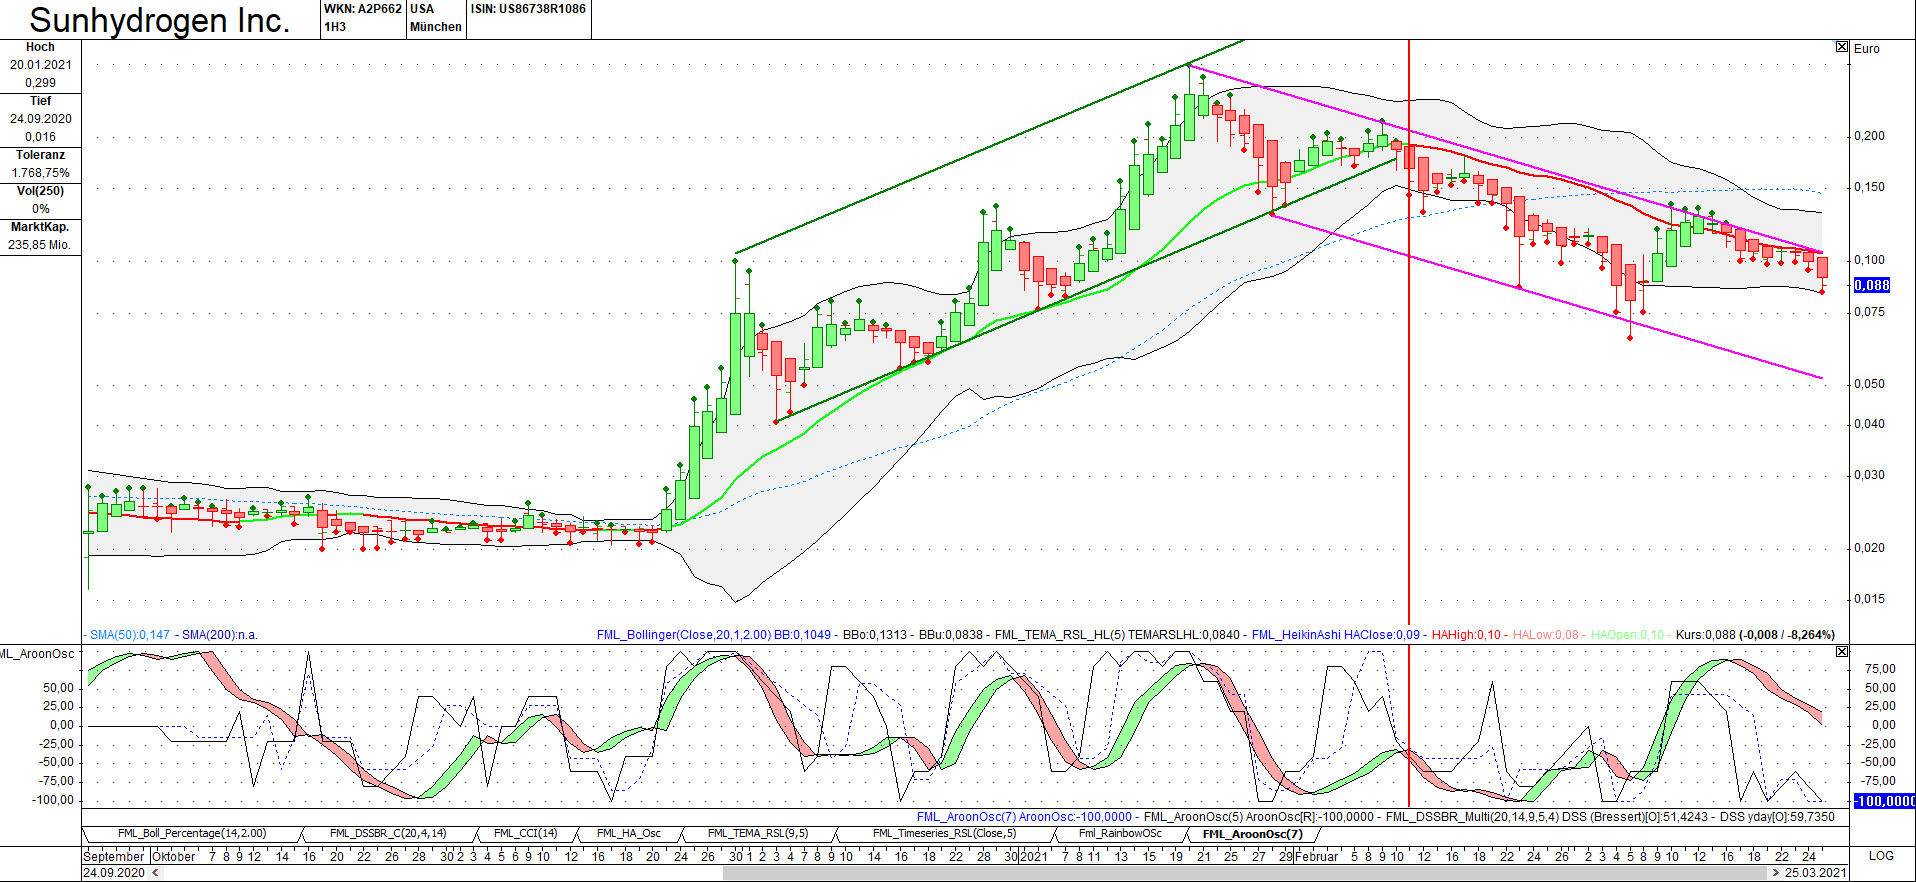
Task: Close the main price chart panel
Action: pyautogui.click(x=1842, y=47)
